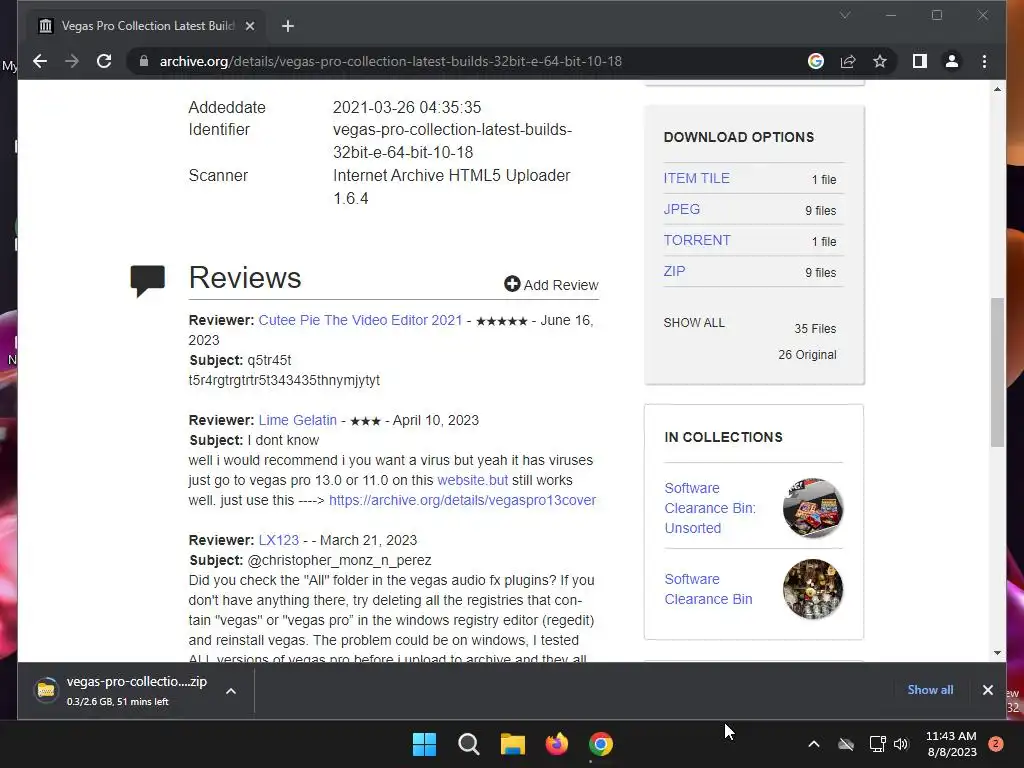Click the scrollbar down arrow
This screenshot has height=768, width=1024.
997,652
